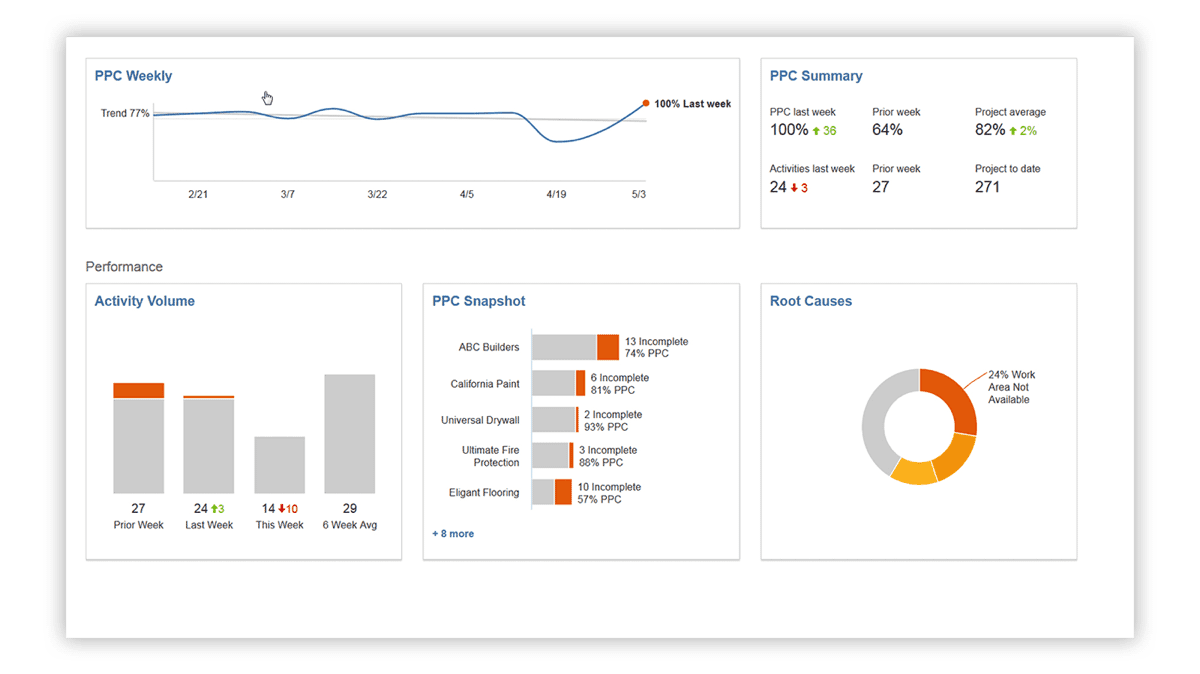This screenshot has width=1200, height=674.
Task: Click the green up arrow beside PPC last week 100%
Action: pyautogui.click(x=816, y=131)
